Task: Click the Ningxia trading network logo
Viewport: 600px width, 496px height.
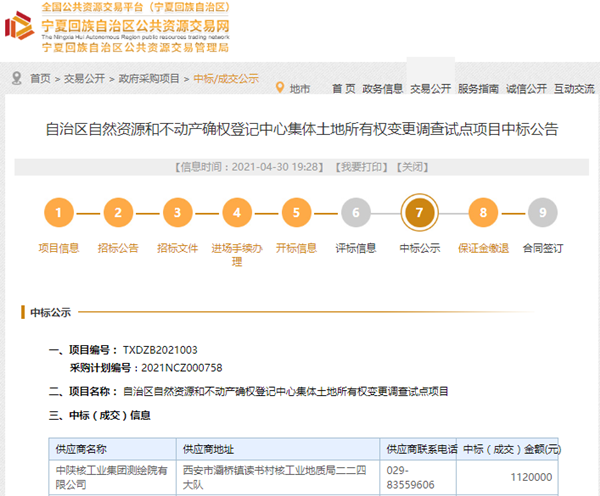Action: click(20, 28)
